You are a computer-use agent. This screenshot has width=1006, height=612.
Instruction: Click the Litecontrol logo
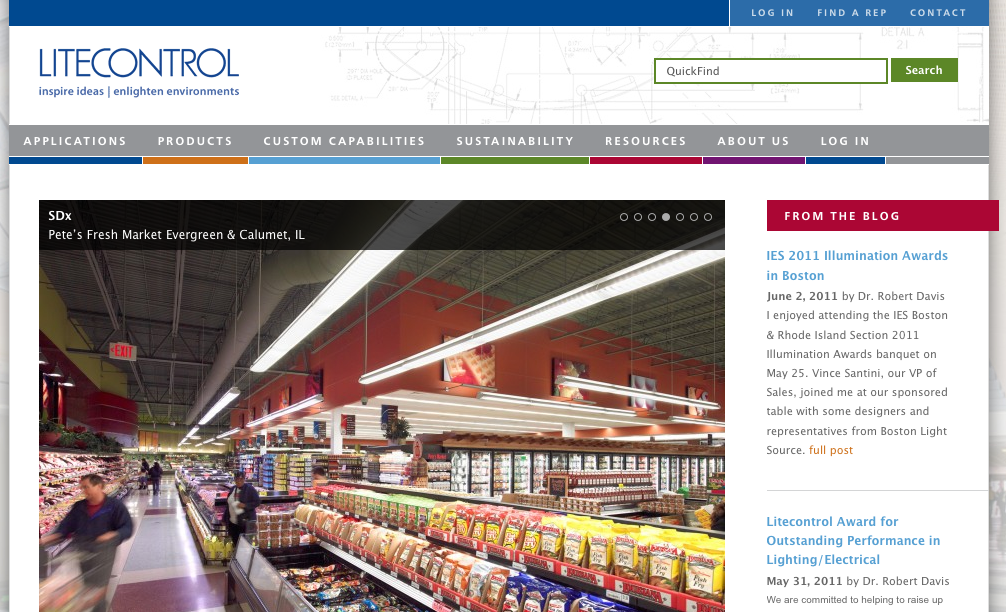(x=139, y=72)
